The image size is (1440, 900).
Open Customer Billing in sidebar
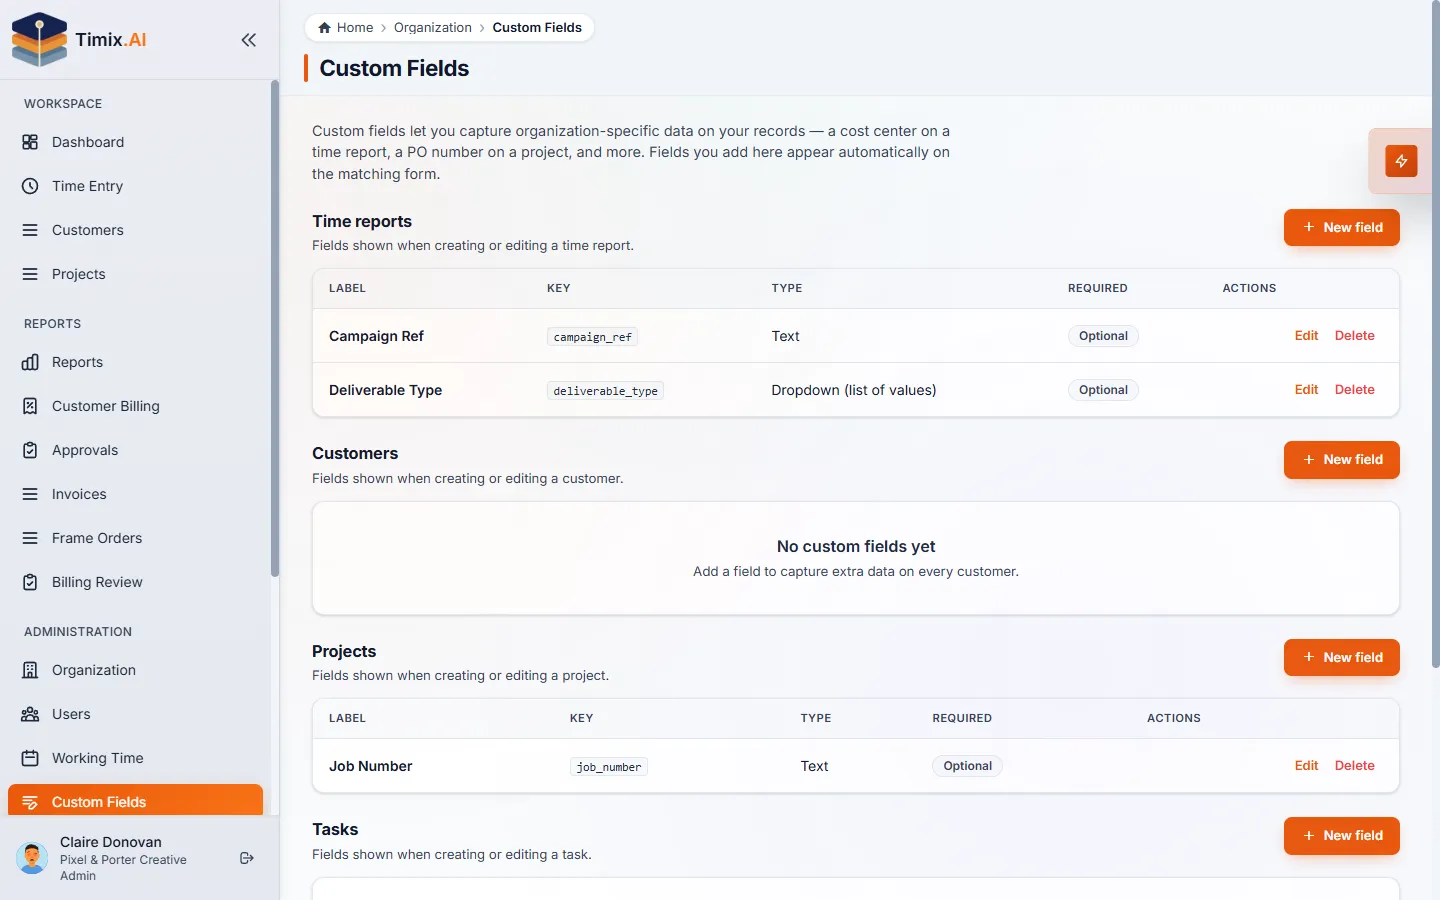tap(135, 406)
